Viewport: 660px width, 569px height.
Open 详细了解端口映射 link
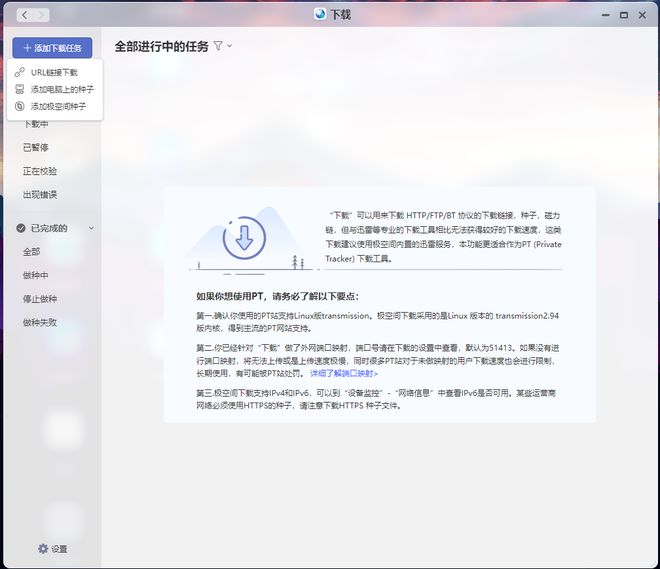[x=344, y=373]
